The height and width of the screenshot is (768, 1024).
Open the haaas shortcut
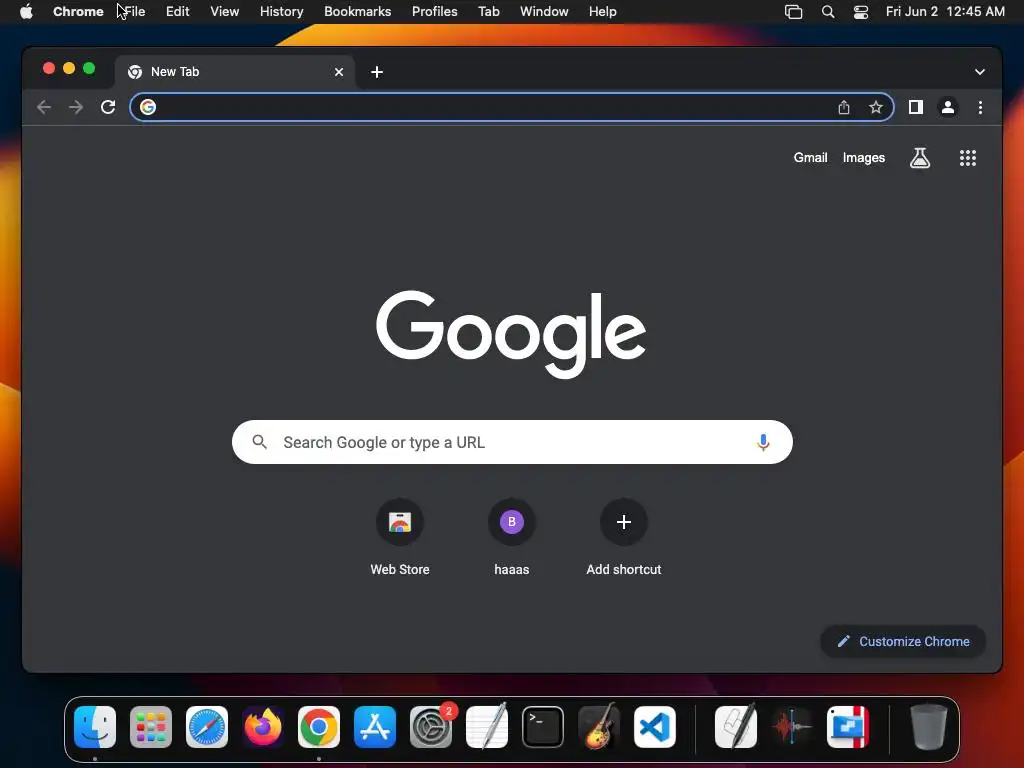511,537
